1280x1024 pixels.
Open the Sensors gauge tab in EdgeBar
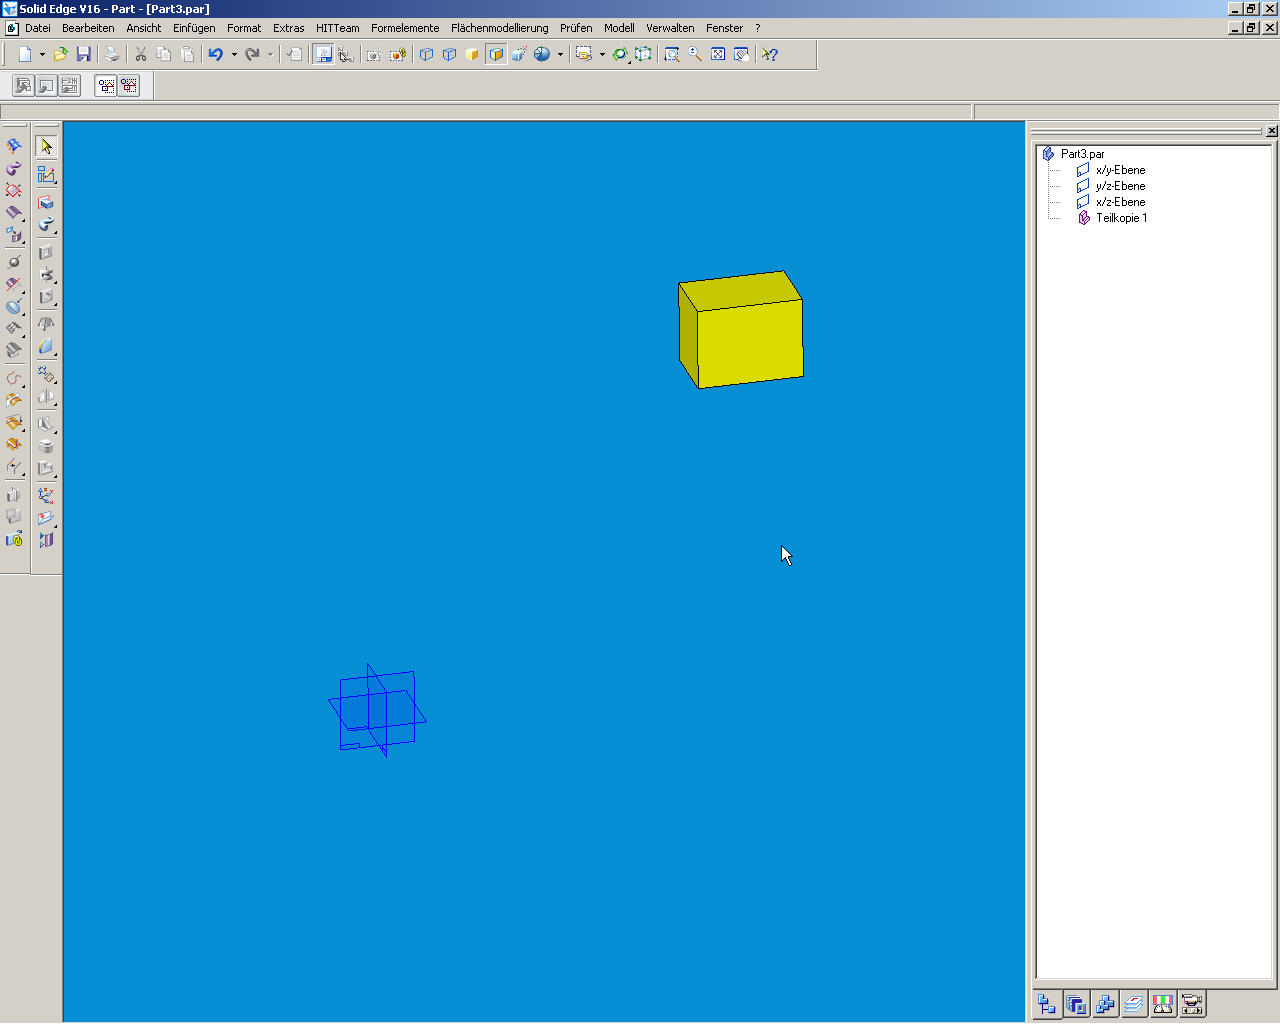[x=1162, y=1004]
